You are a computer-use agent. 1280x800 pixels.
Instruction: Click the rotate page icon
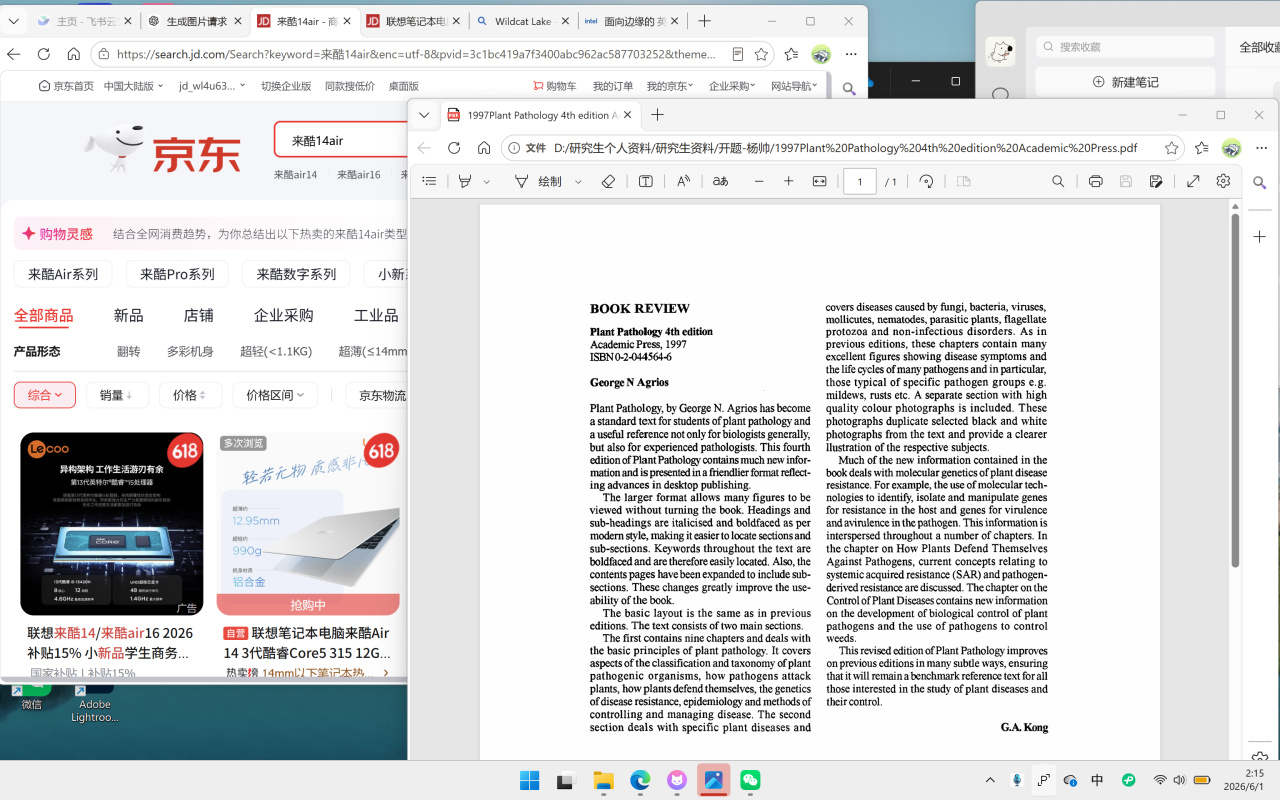[927, 181]
